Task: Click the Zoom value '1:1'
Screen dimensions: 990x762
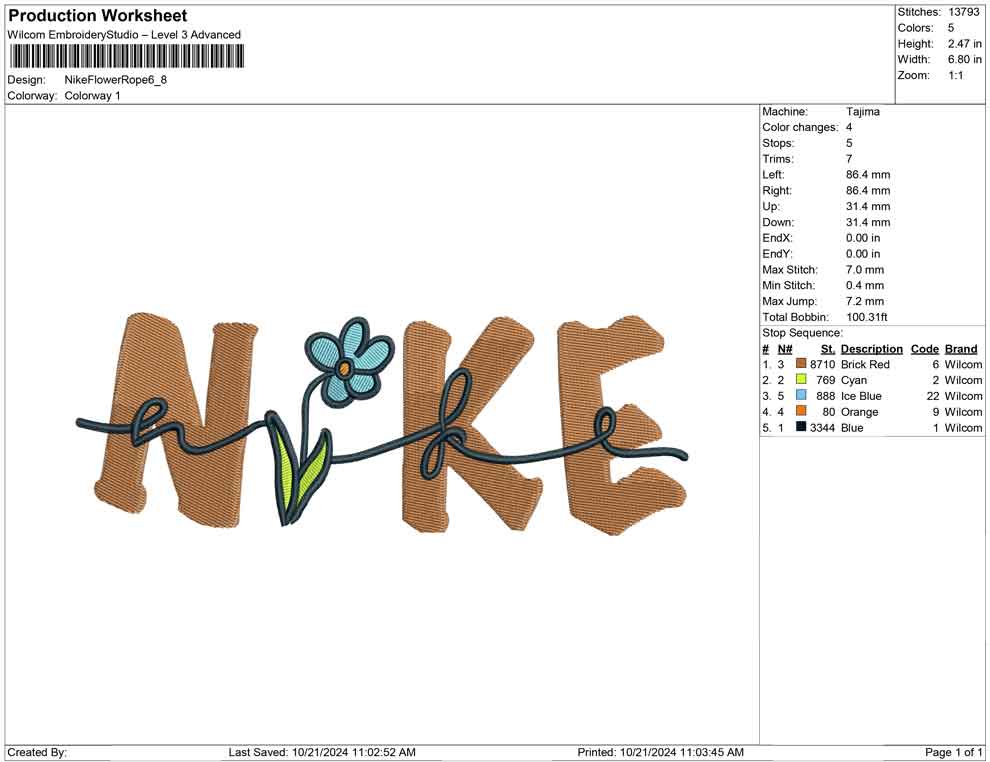Action: 955,75
